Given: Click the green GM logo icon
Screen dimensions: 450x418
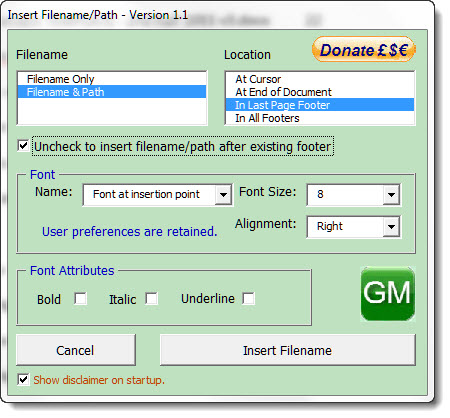Looking at the screenshot, I should 388,294.
